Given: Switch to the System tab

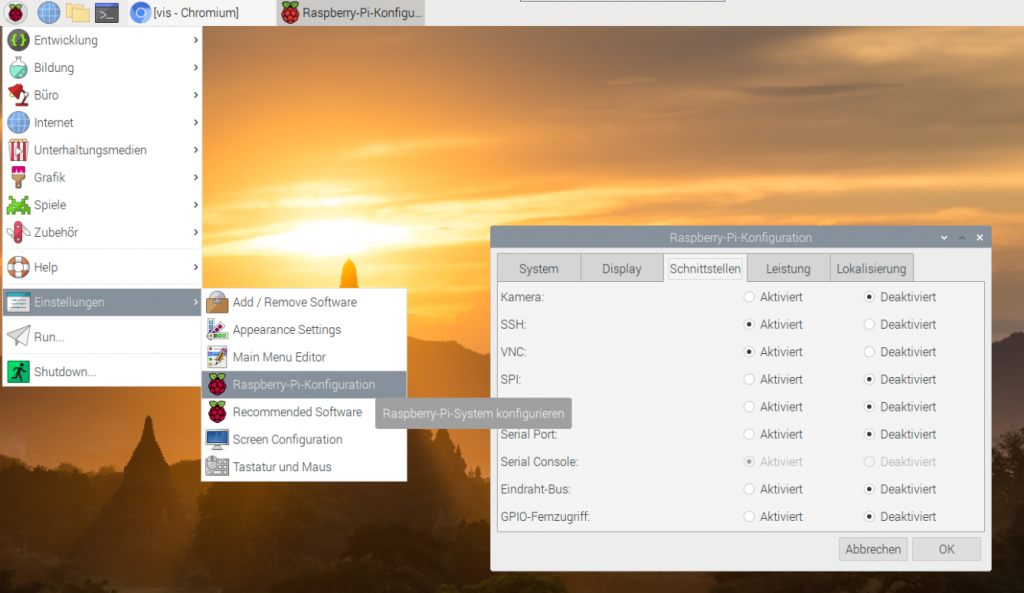Looking at the screenshot, I should [538, 268].
